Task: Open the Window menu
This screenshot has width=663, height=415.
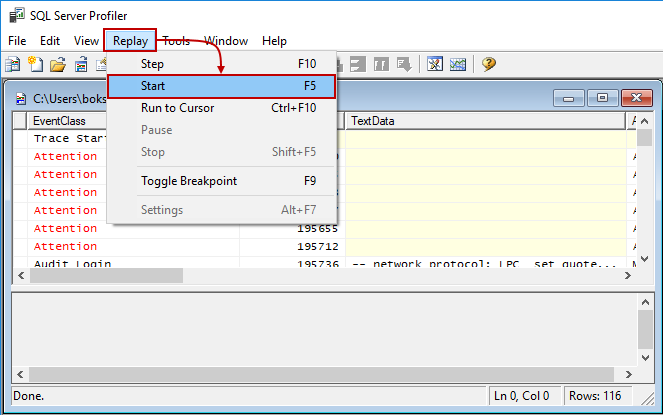Action: click(x=226, y=41)
